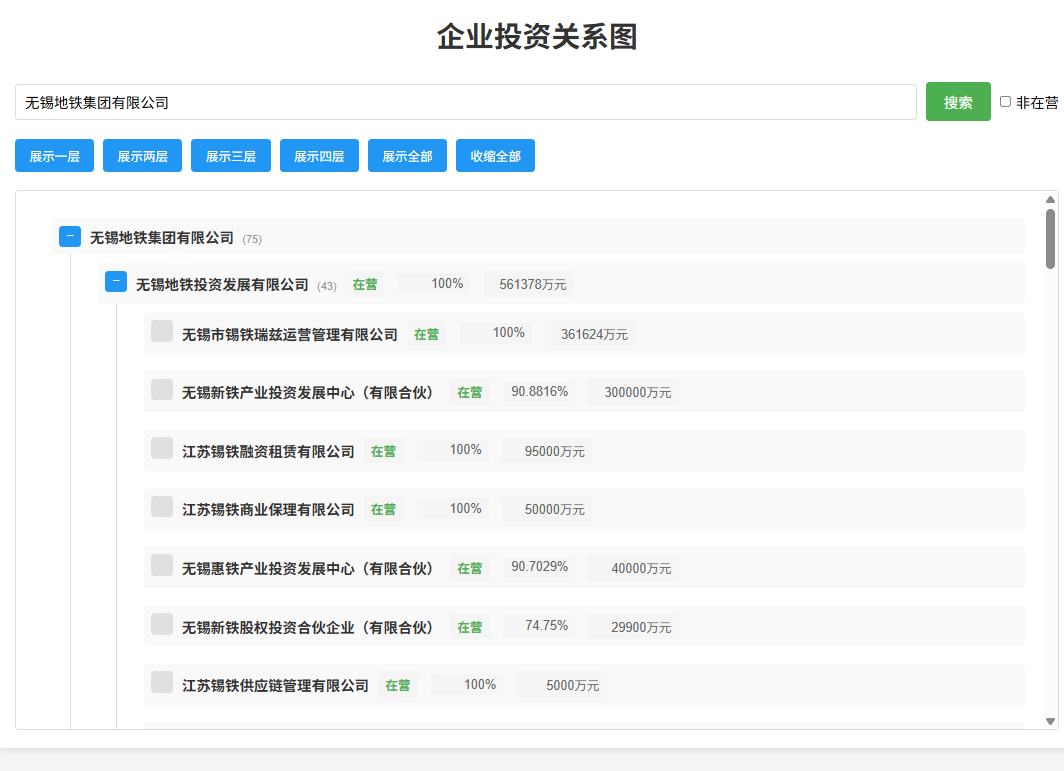
Task: Select 无锡市锡铁瑞兹运营管理有限公司 row name
Action: pyautogui.click(x=290, y=335)
